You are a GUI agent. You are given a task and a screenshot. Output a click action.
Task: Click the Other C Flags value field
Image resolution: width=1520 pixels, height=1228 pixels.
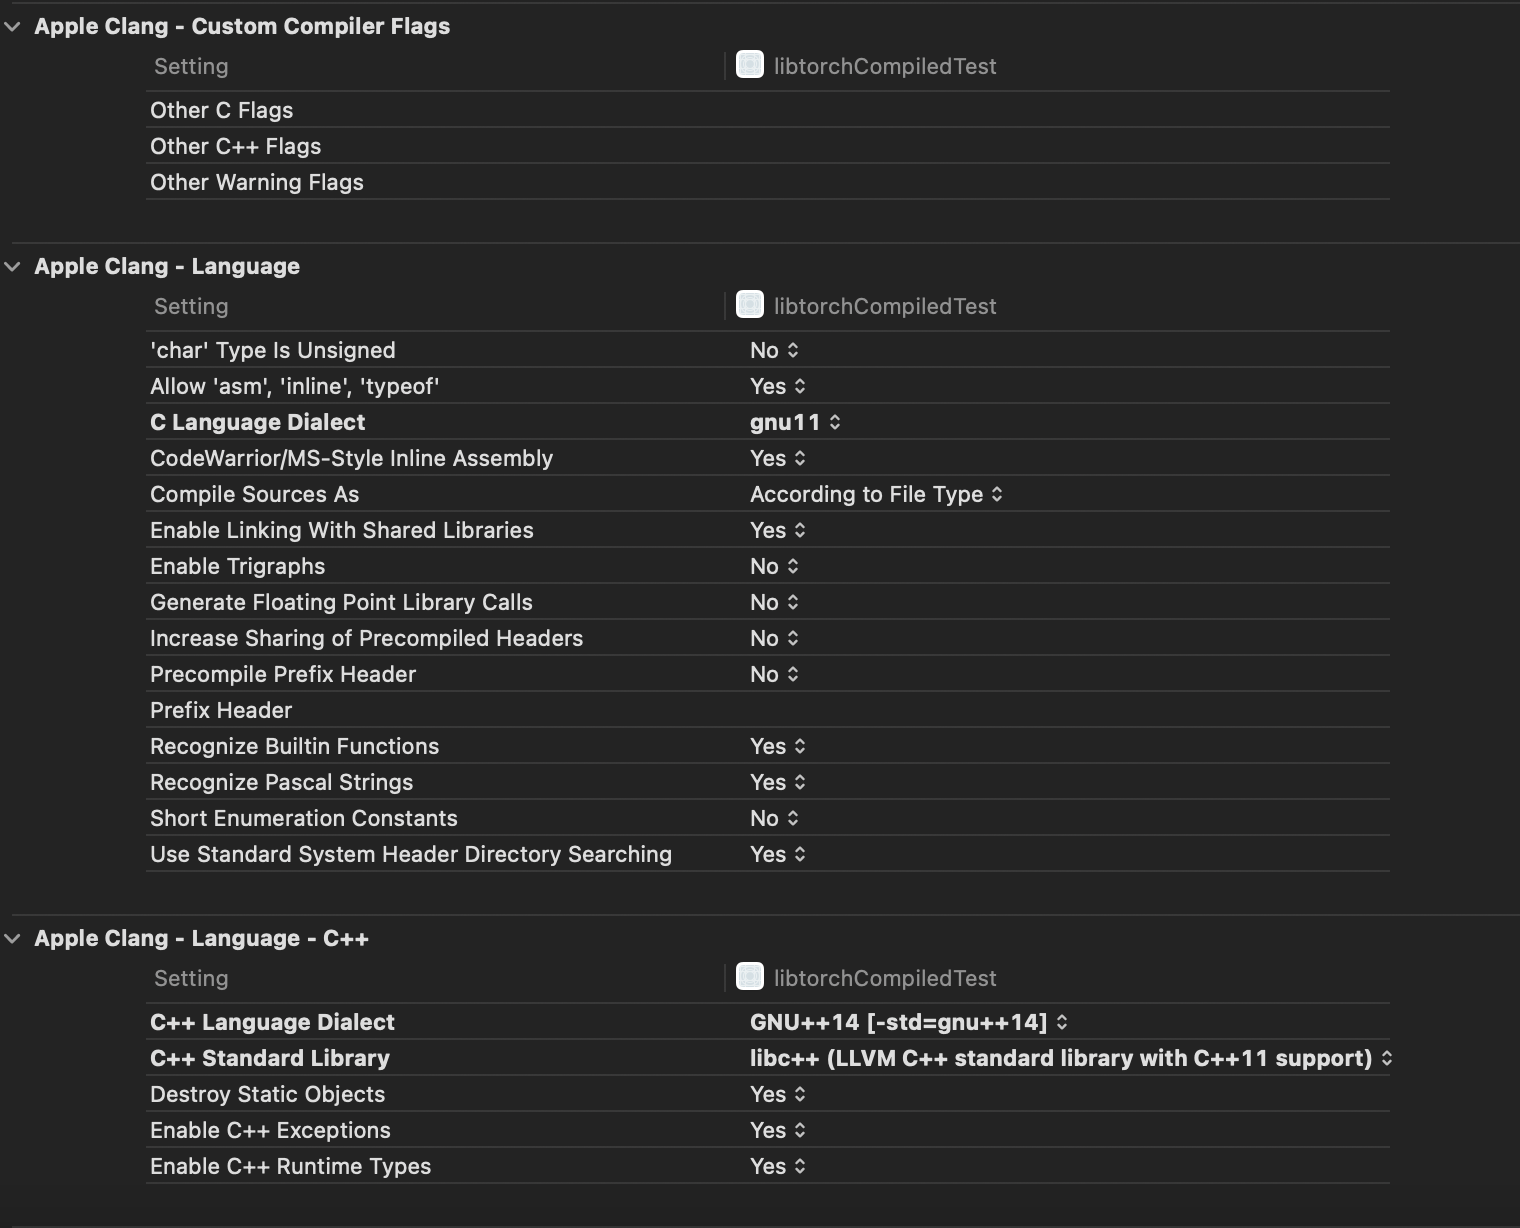(1000, 110)
